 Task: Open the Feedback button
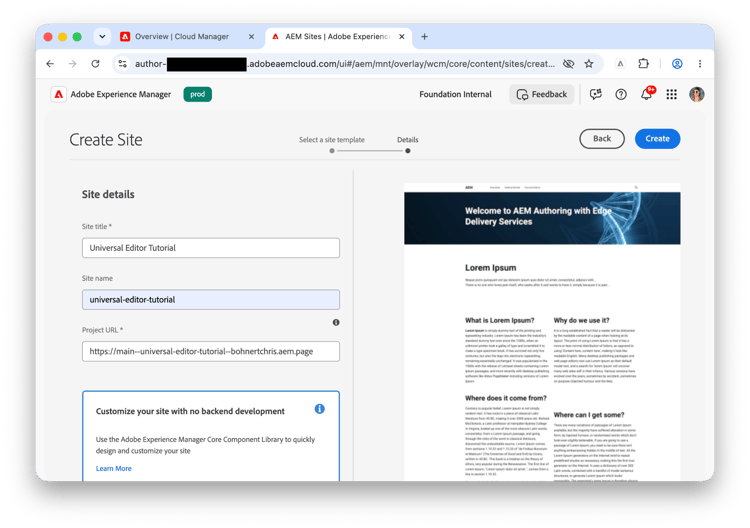541,94
